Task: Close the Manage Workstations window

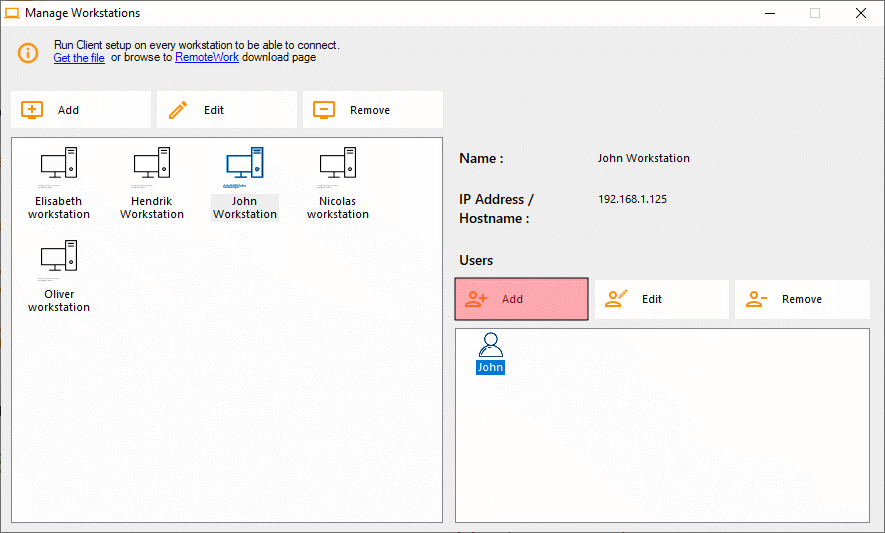Action: tap(861, 13)
